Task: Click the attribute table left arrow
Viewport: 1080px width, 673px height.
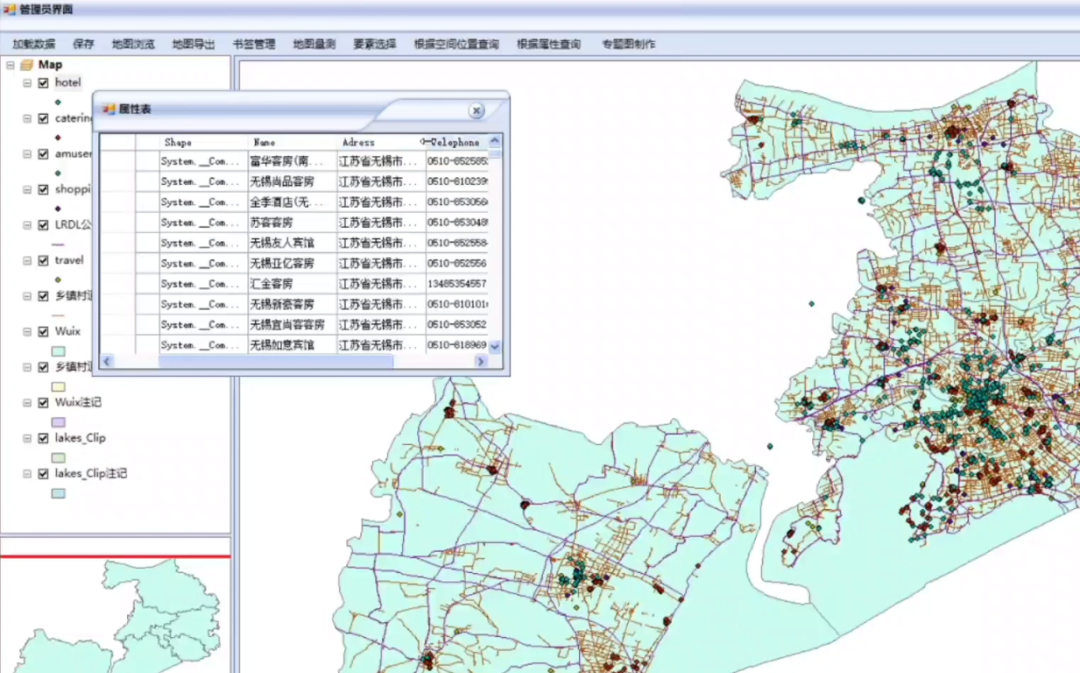Action: pos(107,361)
